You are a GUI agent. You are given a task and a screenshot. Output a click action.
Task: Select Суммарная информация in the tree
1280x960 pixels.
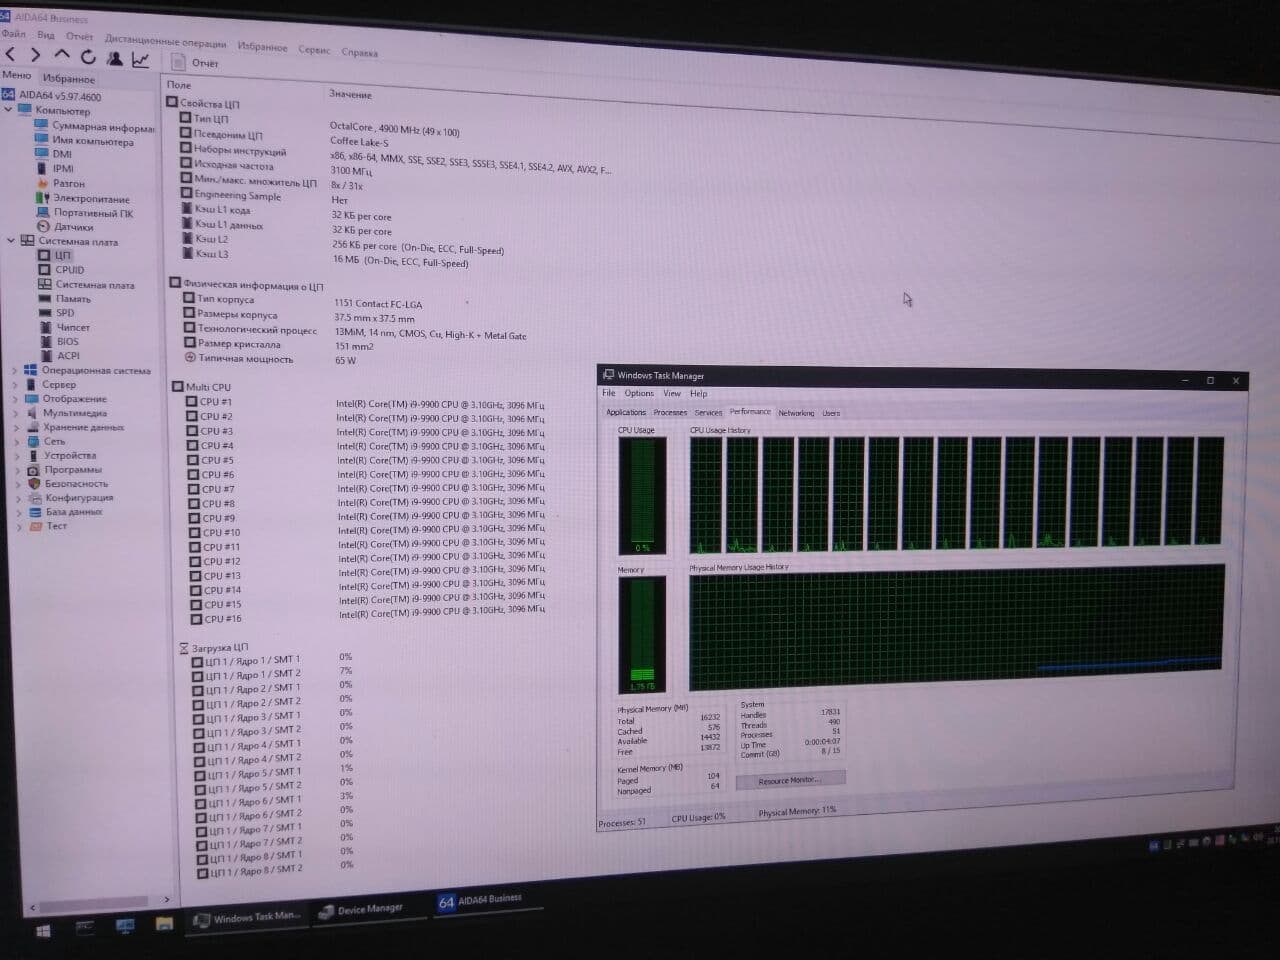[103, 127]
